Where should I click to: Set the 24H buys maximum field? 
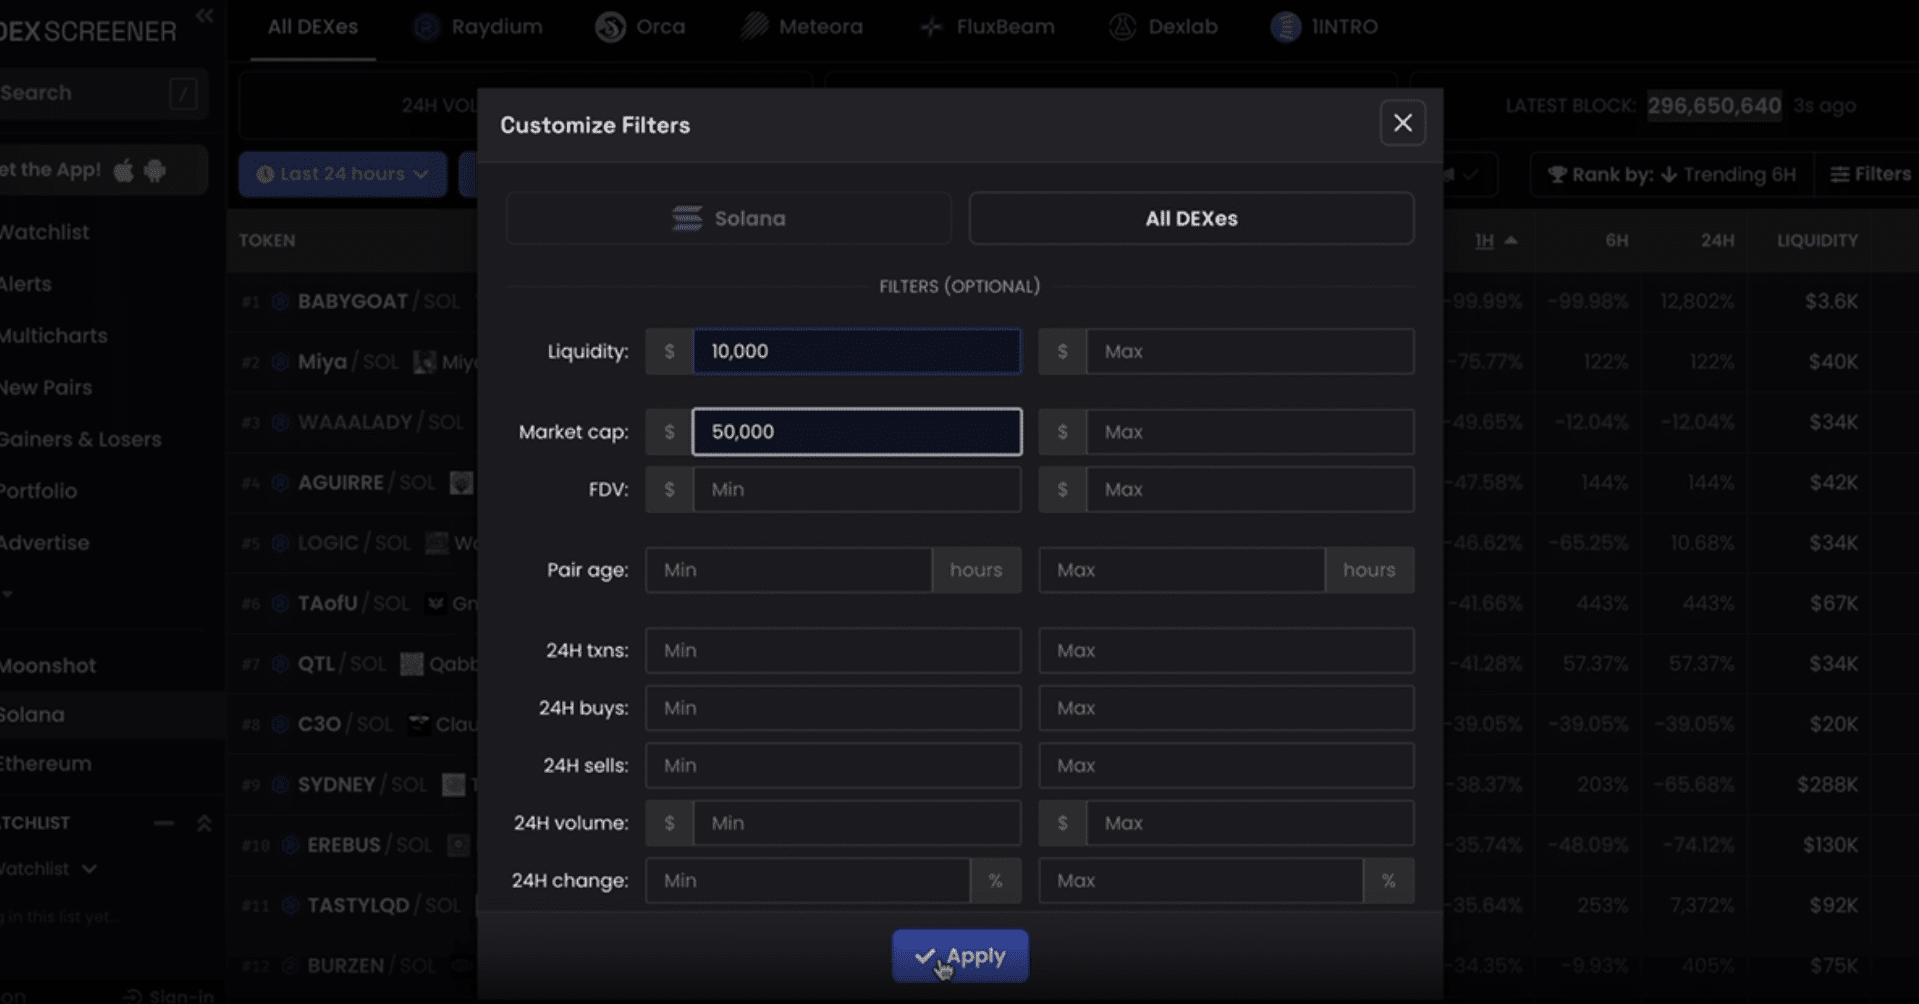1226,707
